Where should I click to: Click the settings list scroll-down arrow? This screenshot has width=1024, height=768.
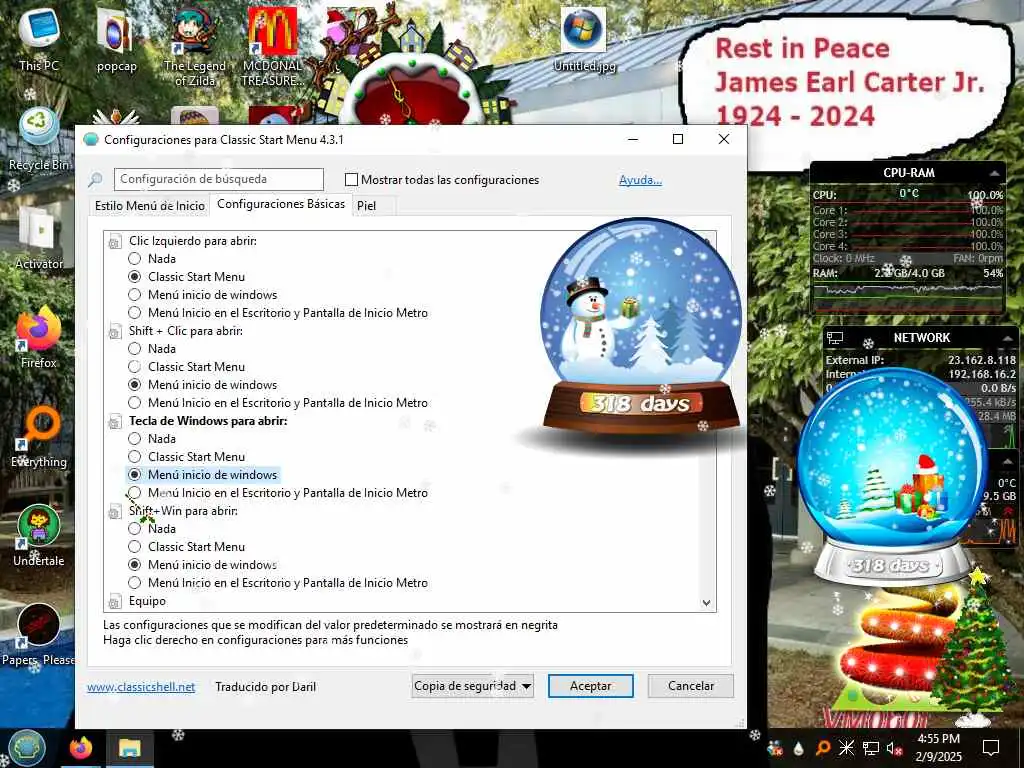[x=706, y=603]
